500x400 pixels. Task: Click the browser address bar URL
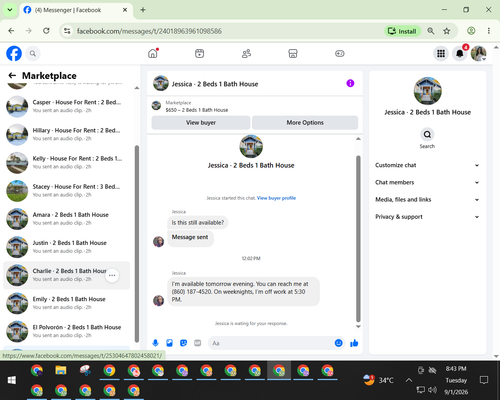point(149,31)
